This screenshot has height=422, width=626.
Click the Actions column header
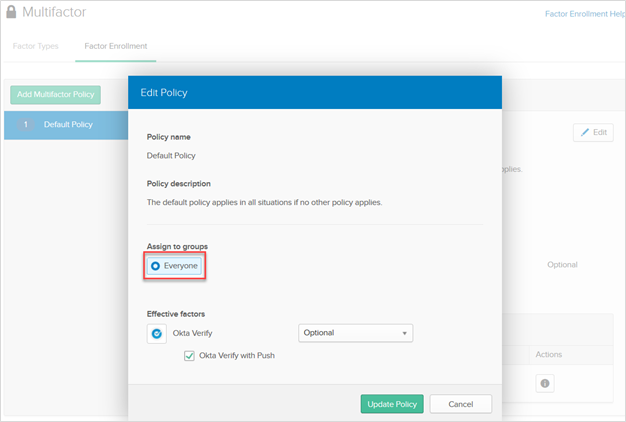pos(549,355)
